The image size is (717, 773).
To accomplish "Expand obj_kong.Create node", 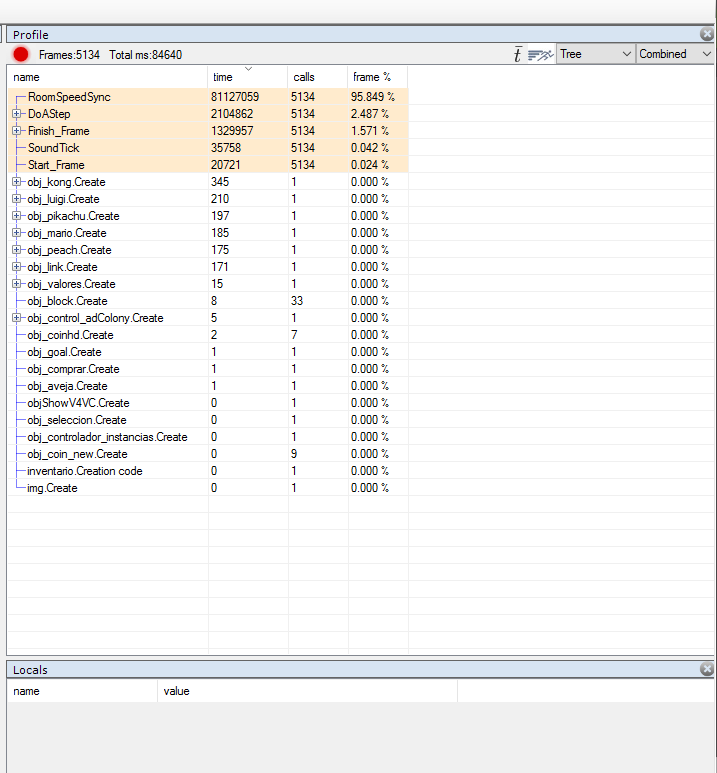I will (x=17, y=182).
